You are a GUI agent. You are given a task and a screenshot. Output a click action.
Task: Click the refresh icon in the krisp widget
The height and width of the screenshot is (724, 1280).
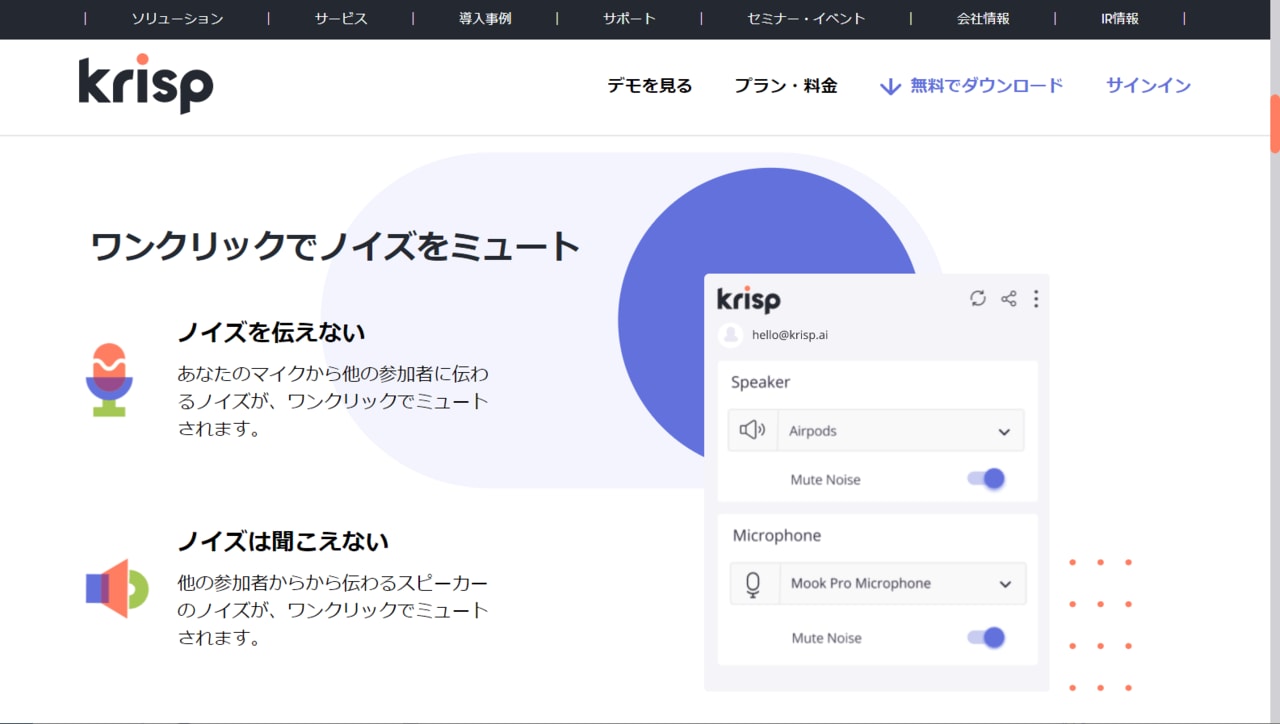click(x=978, y=298)
